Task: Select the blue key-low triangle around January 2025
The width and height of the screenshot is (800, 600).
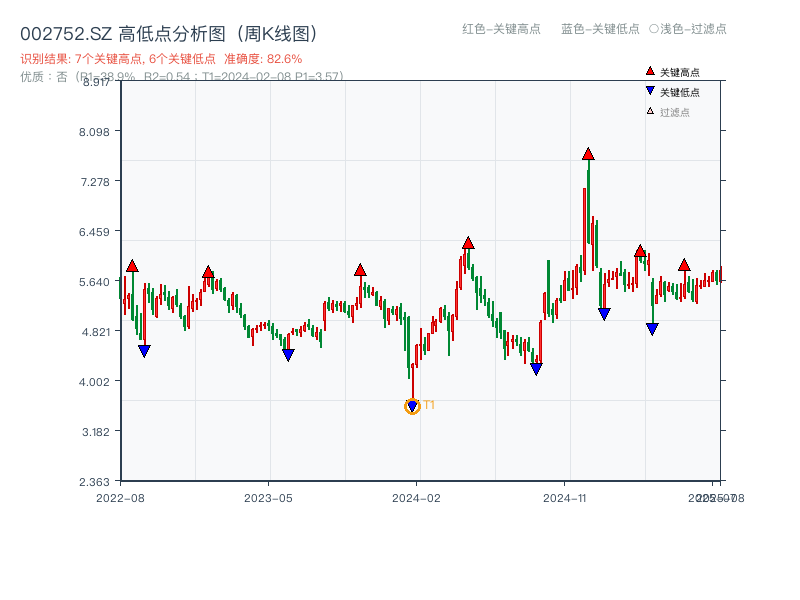Action: coord(604,314)
